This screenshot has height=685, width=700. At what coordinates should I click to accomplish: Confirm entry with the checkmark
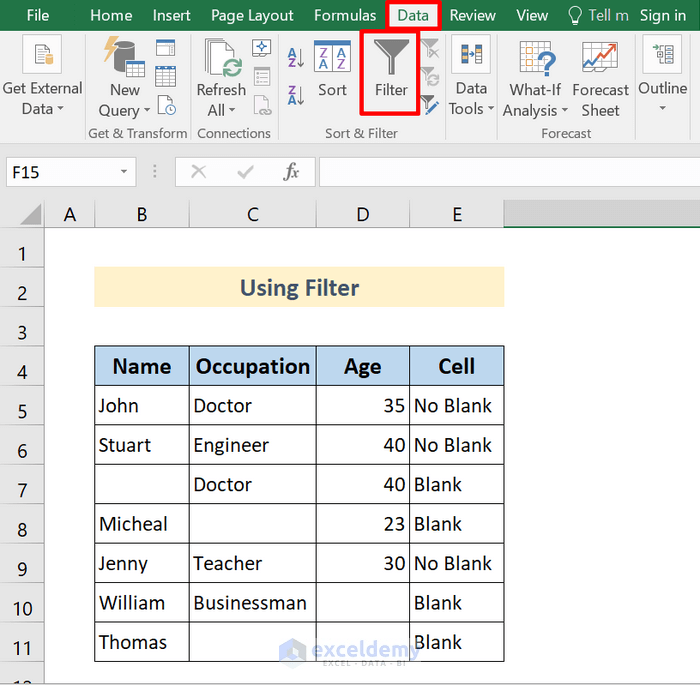pos(245,172)
